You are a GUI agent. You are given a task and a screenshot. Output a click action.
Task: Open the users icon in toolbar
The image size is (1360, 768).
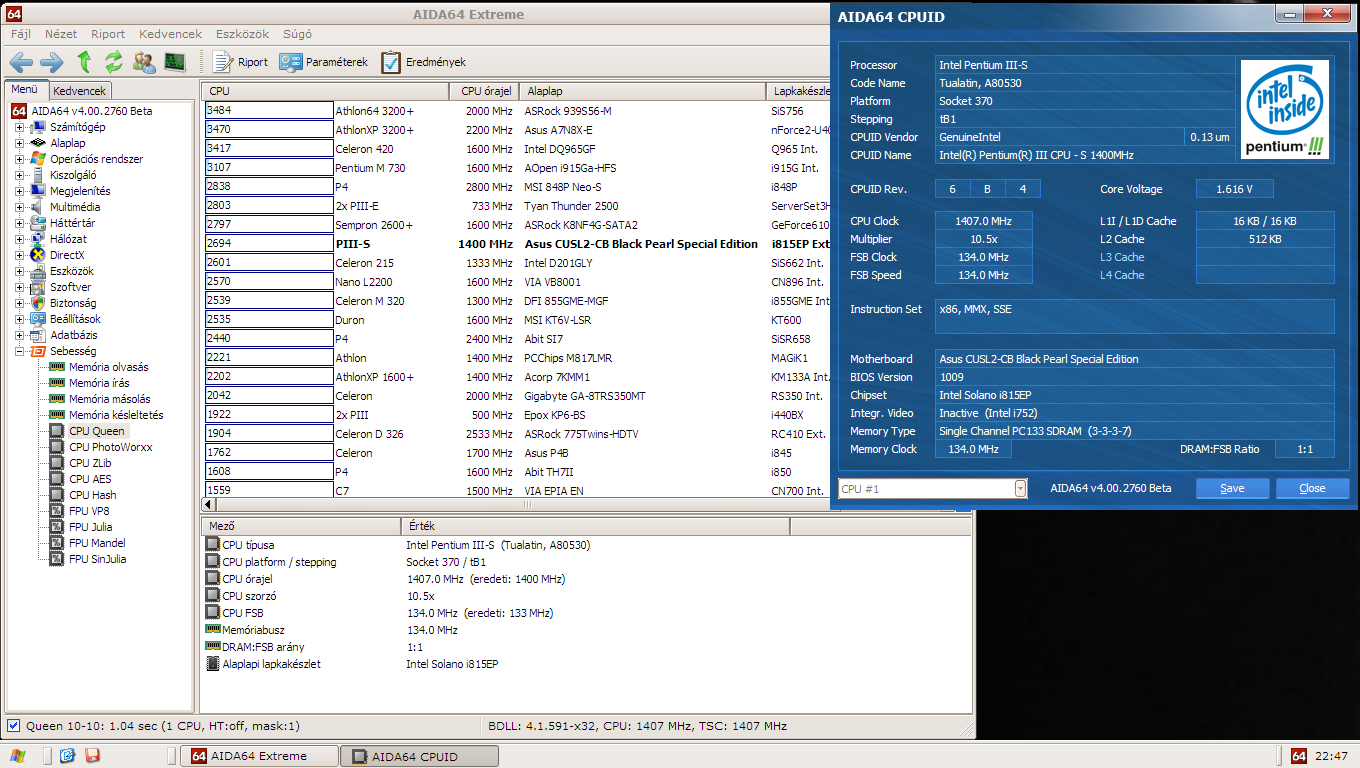pos(144,62)
